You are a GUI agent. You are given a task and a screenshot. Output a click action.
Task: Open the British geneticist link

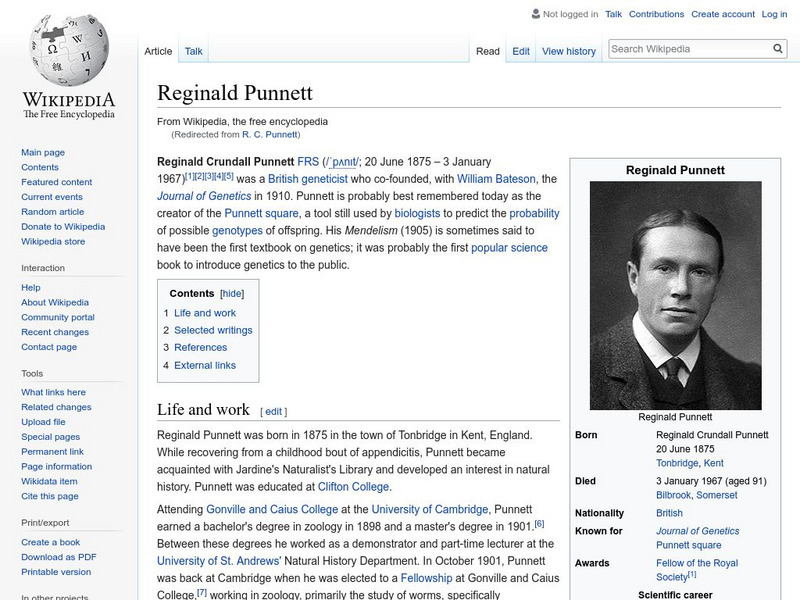click(x=308, y=179)
